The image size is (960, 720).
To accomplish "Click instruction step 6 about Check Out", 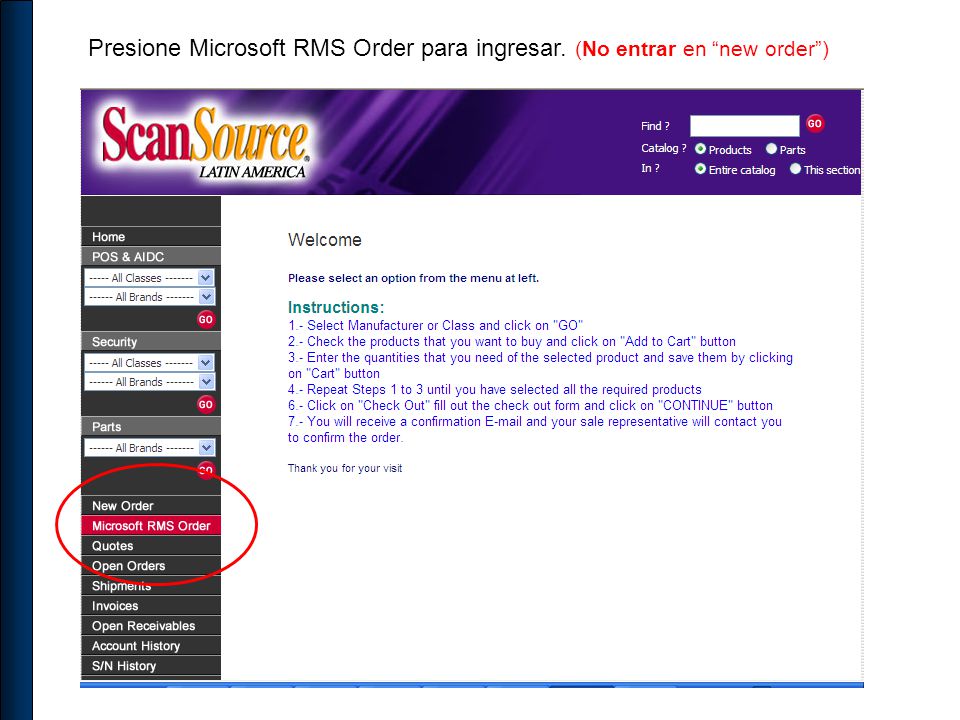I will (530, 405).
